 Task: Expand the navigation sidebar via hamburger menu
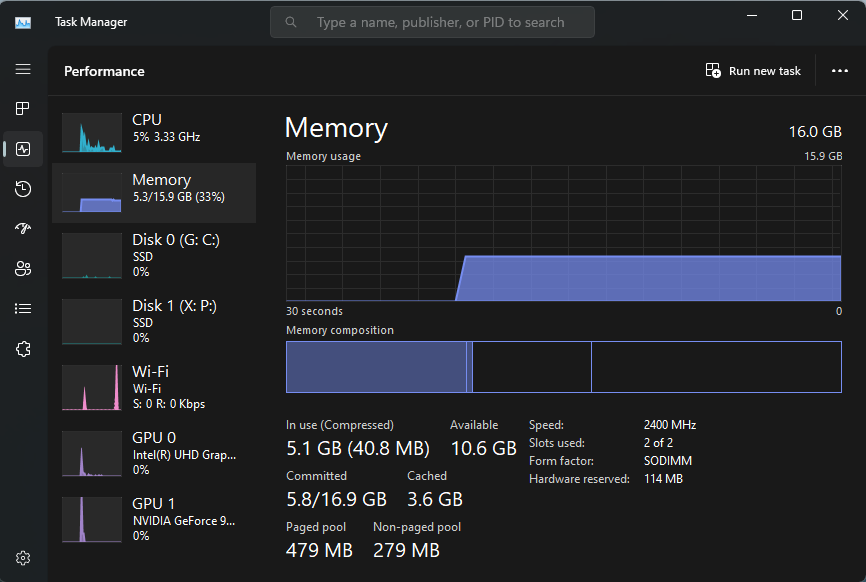(23, 69)
